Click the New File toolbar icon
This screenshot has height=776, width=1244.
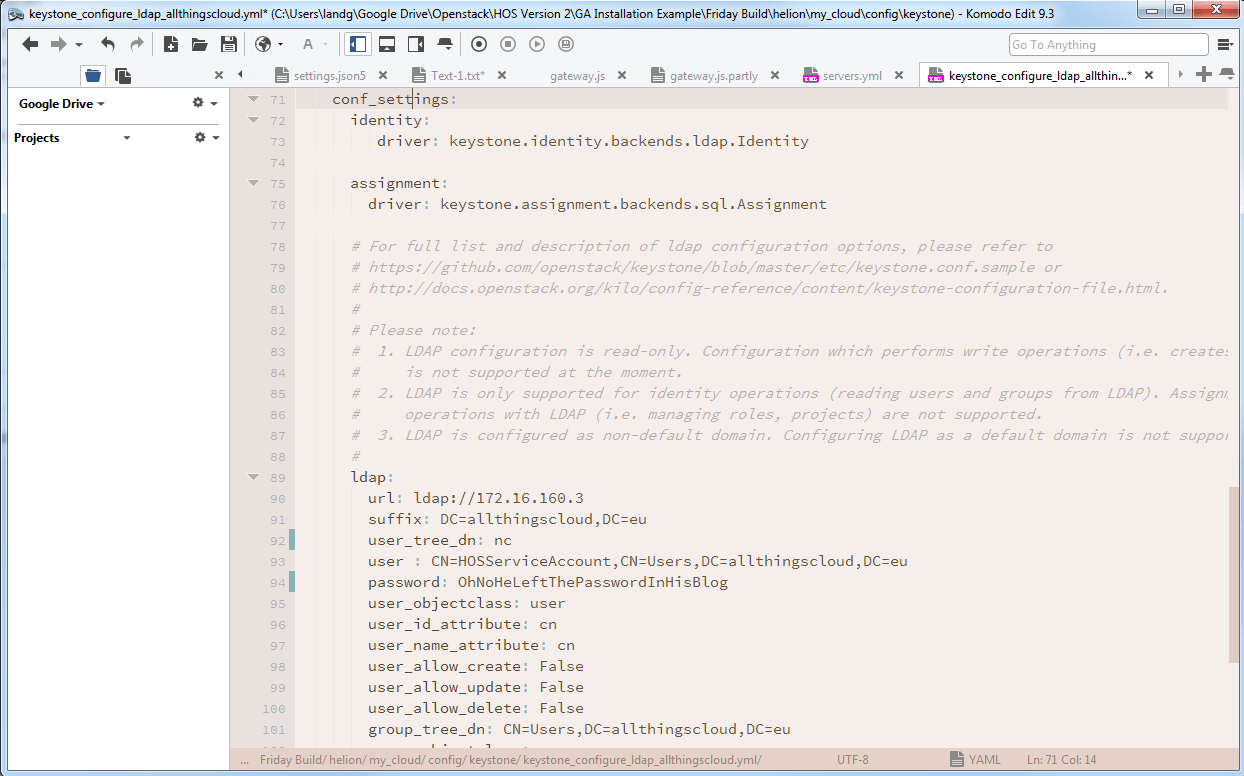point(171,44)
